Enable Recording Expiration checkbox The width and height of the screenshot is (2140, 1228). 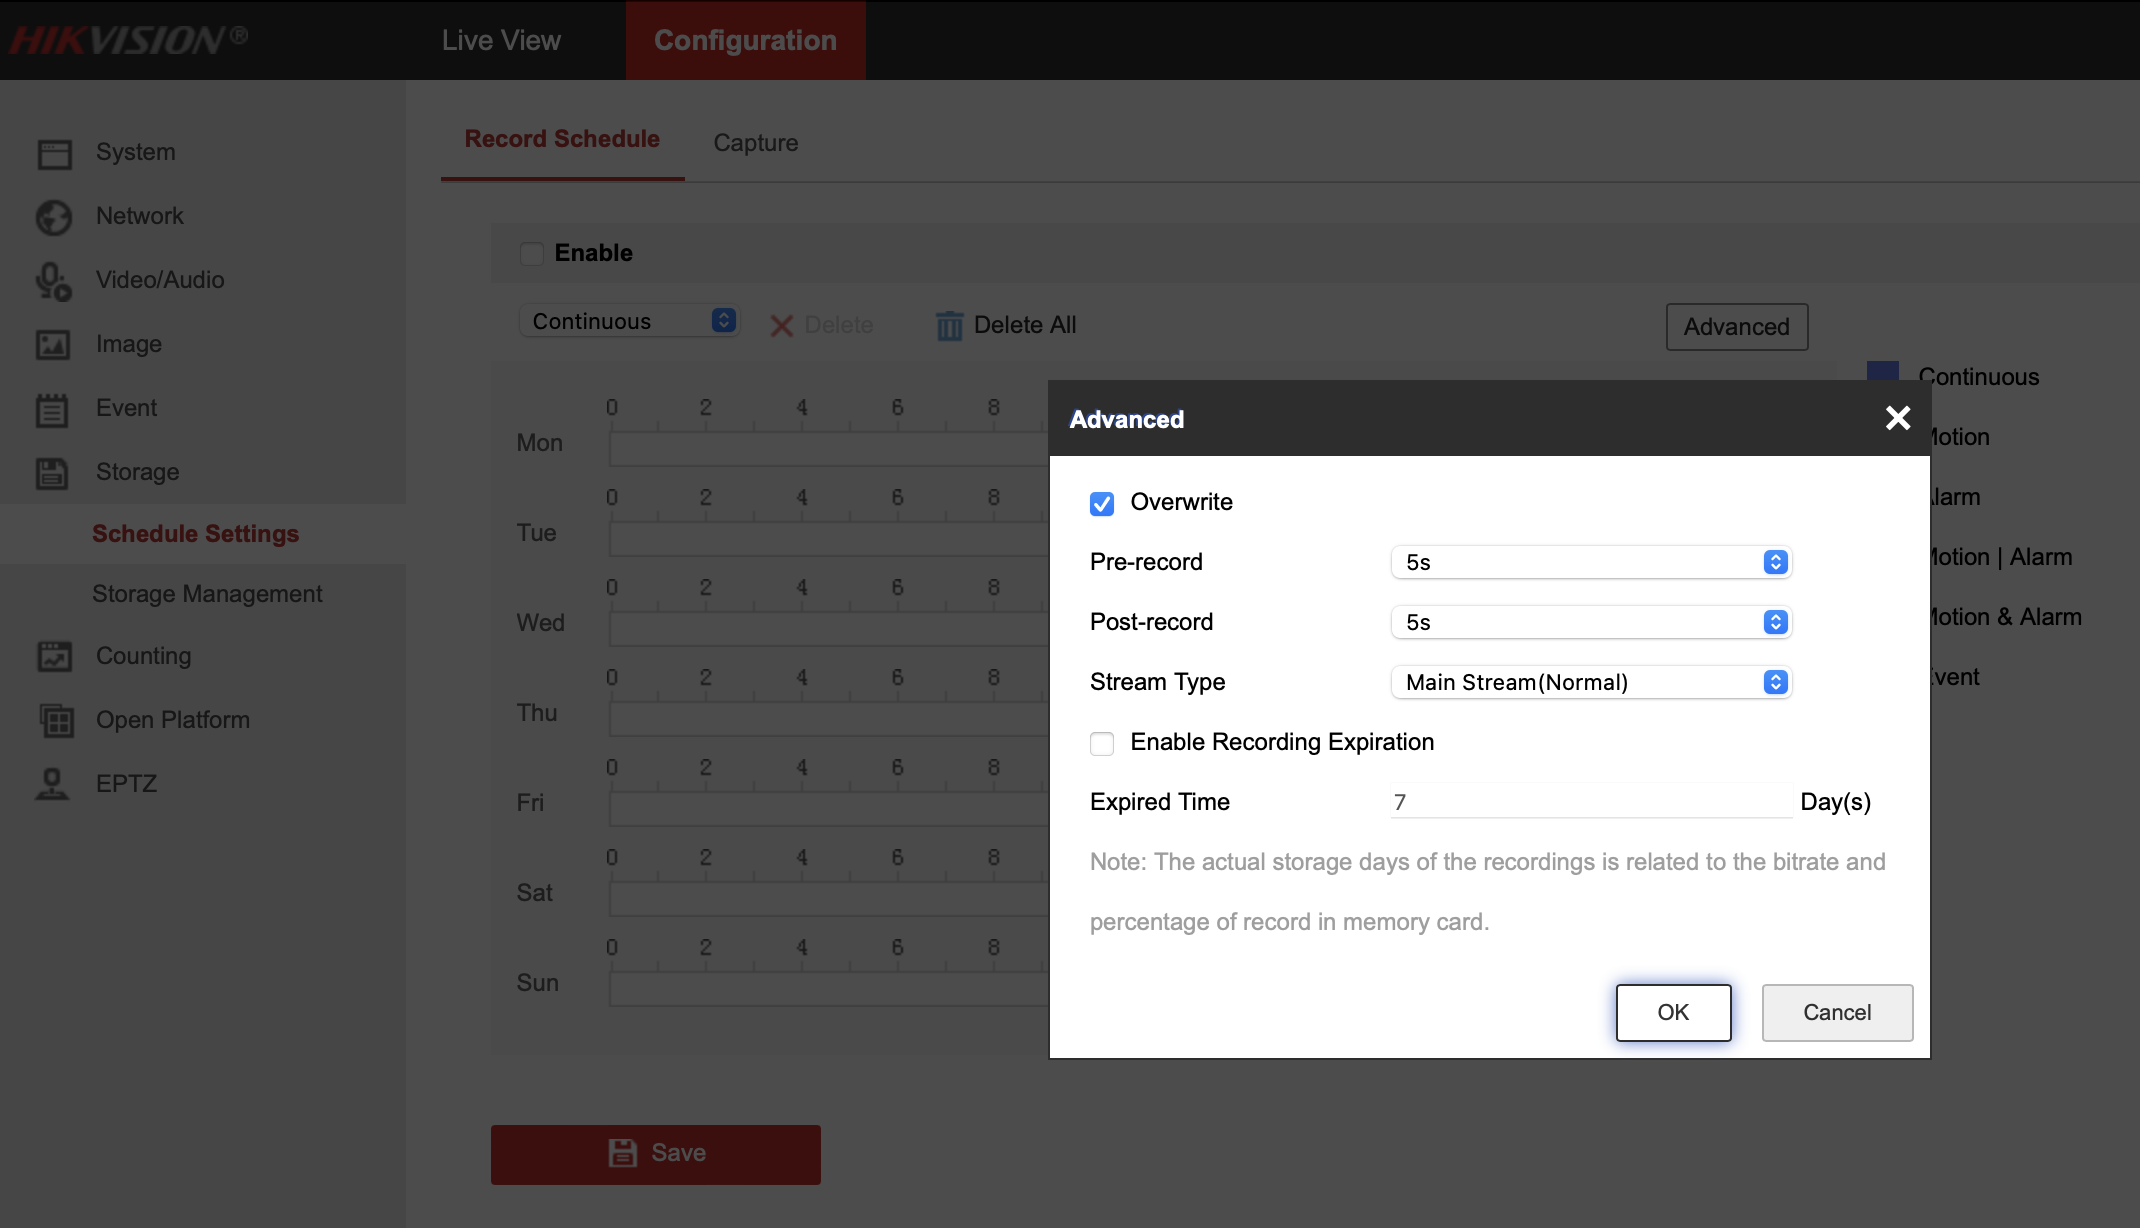[1101, 741]
